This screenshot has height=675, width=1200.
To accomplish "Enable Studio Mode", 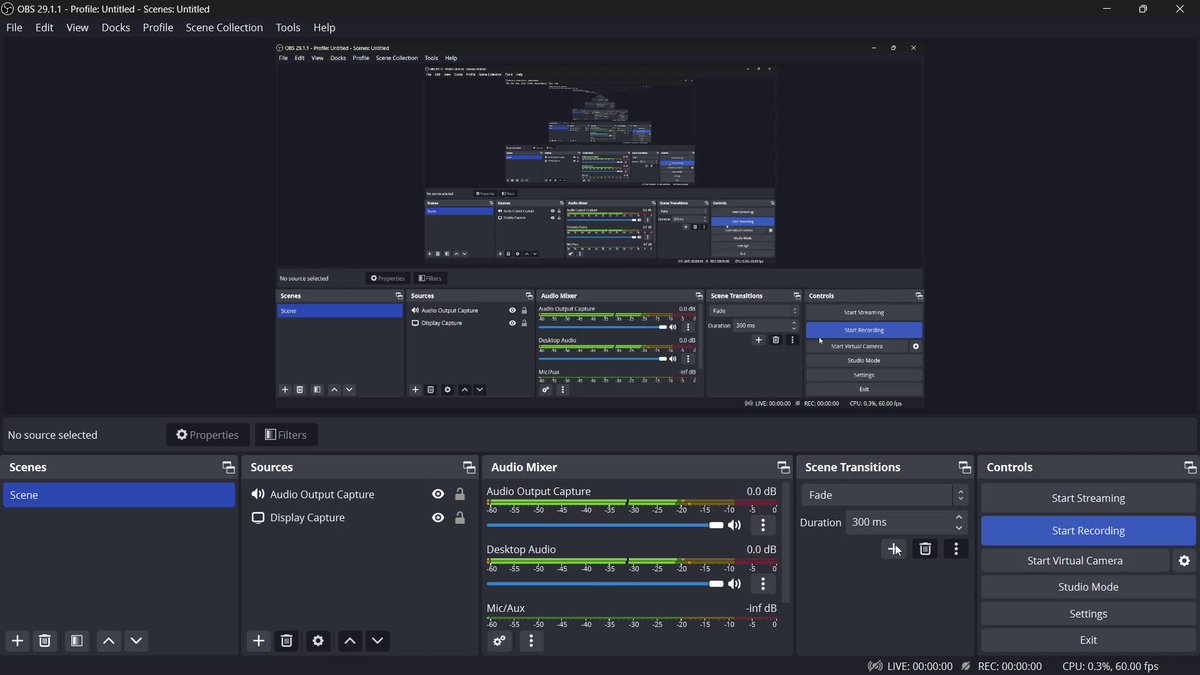I will (1088, 587).
